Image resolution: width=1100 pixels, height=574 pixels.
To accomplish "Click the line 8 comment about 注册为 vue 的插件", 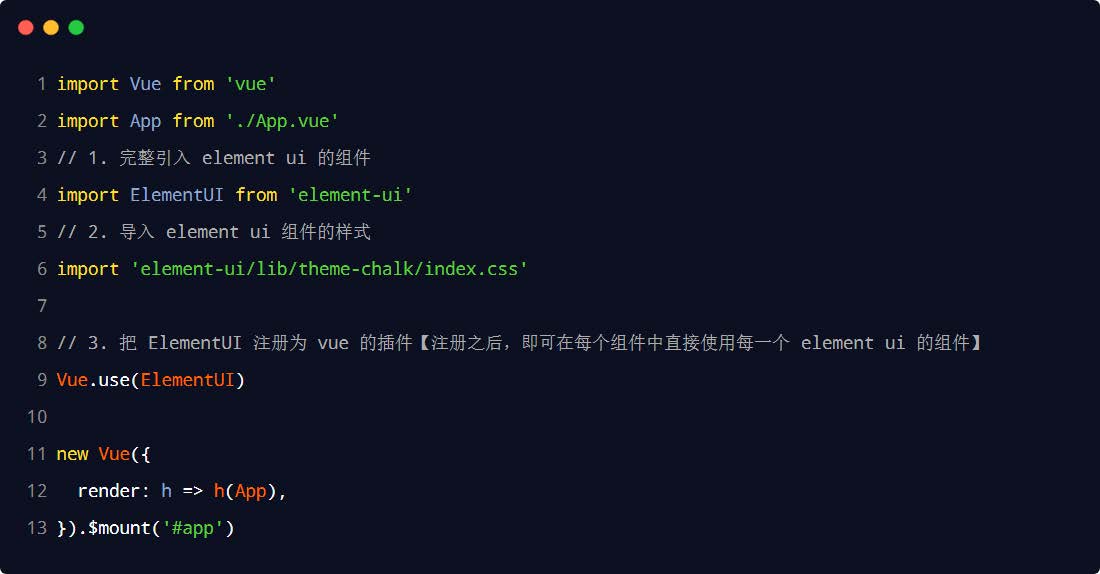I will pyautogui.click(x=519, y=343).
